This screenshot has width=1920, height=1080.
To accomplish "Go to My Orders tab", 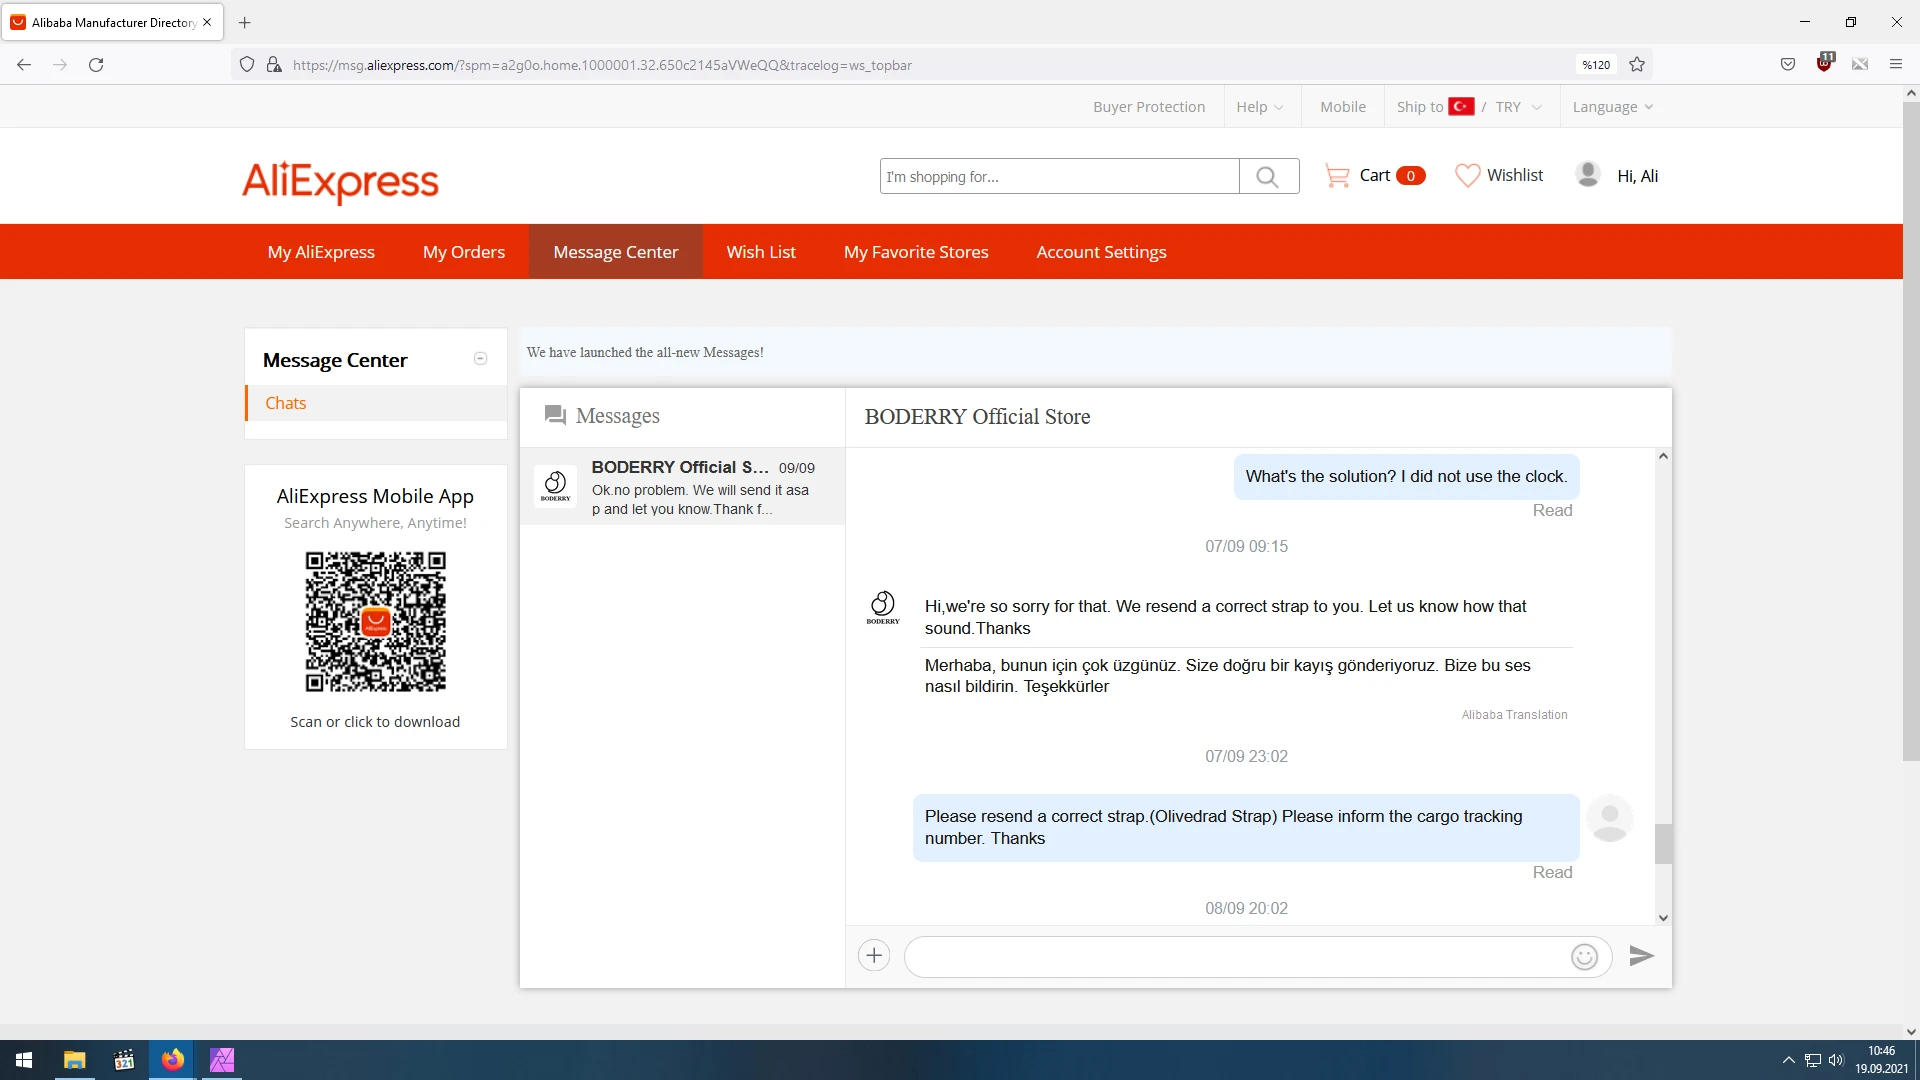I will click(x=463, y=252).
